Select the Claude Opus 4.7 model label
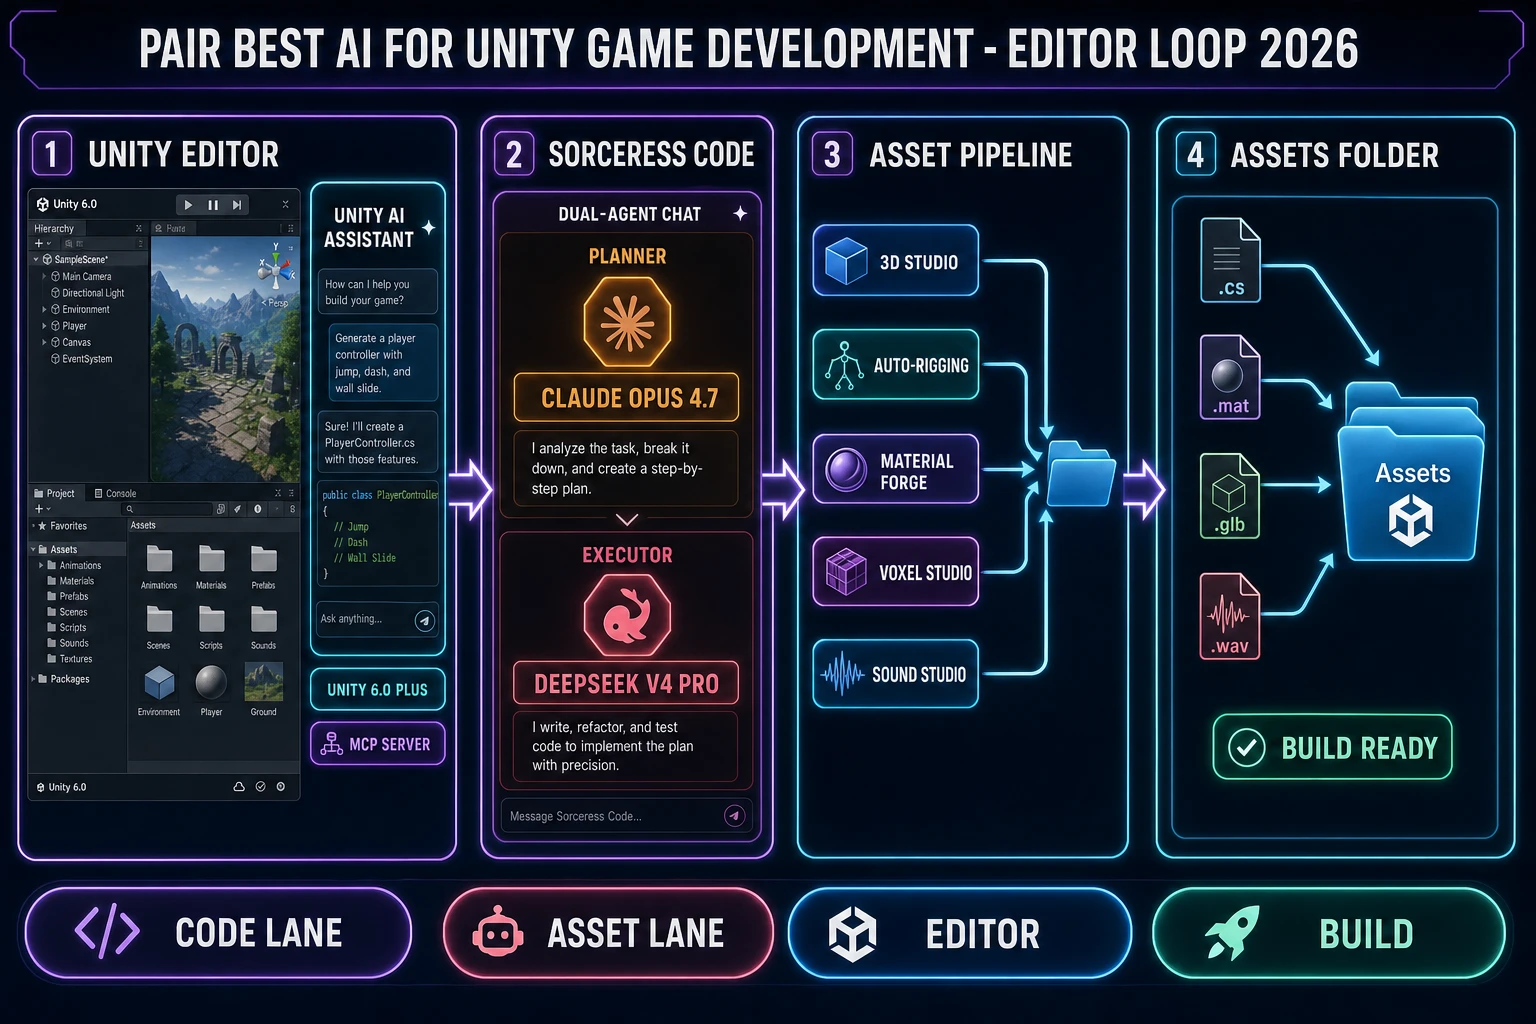 click(627, 398)
